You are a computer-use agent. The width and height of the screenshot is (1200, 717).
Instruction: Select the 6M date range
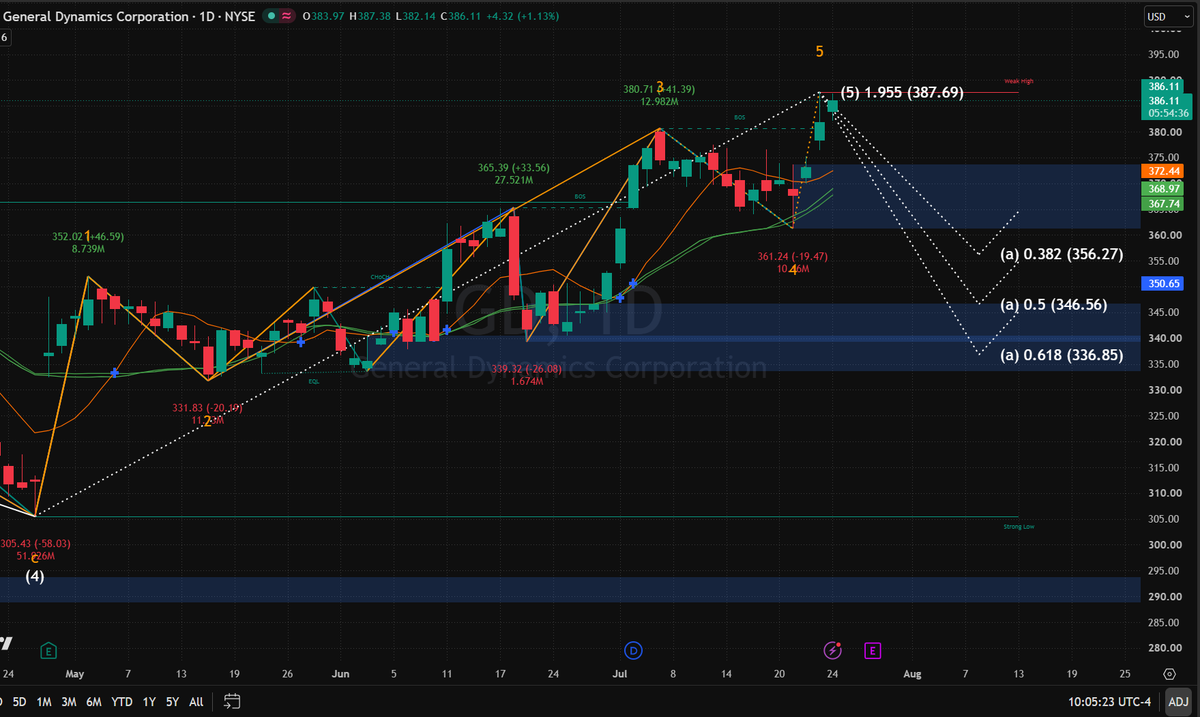tap(94, 701)
